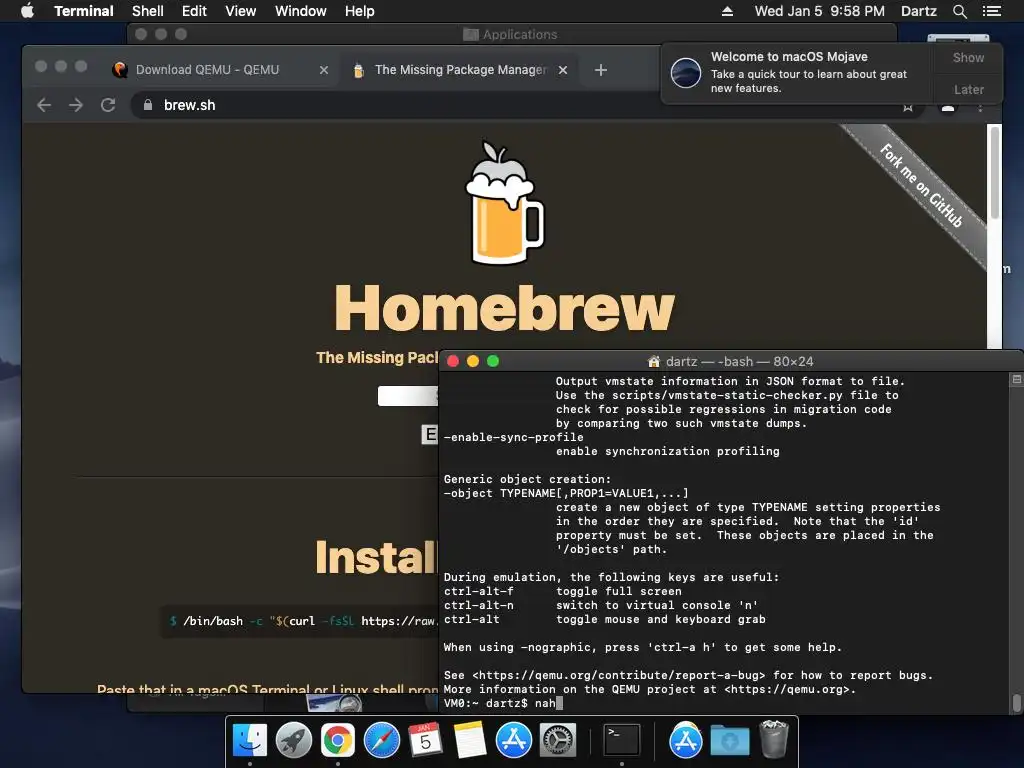
Task: Switch to Download QEMU browser tab
Action: click(x=207, y=70)
